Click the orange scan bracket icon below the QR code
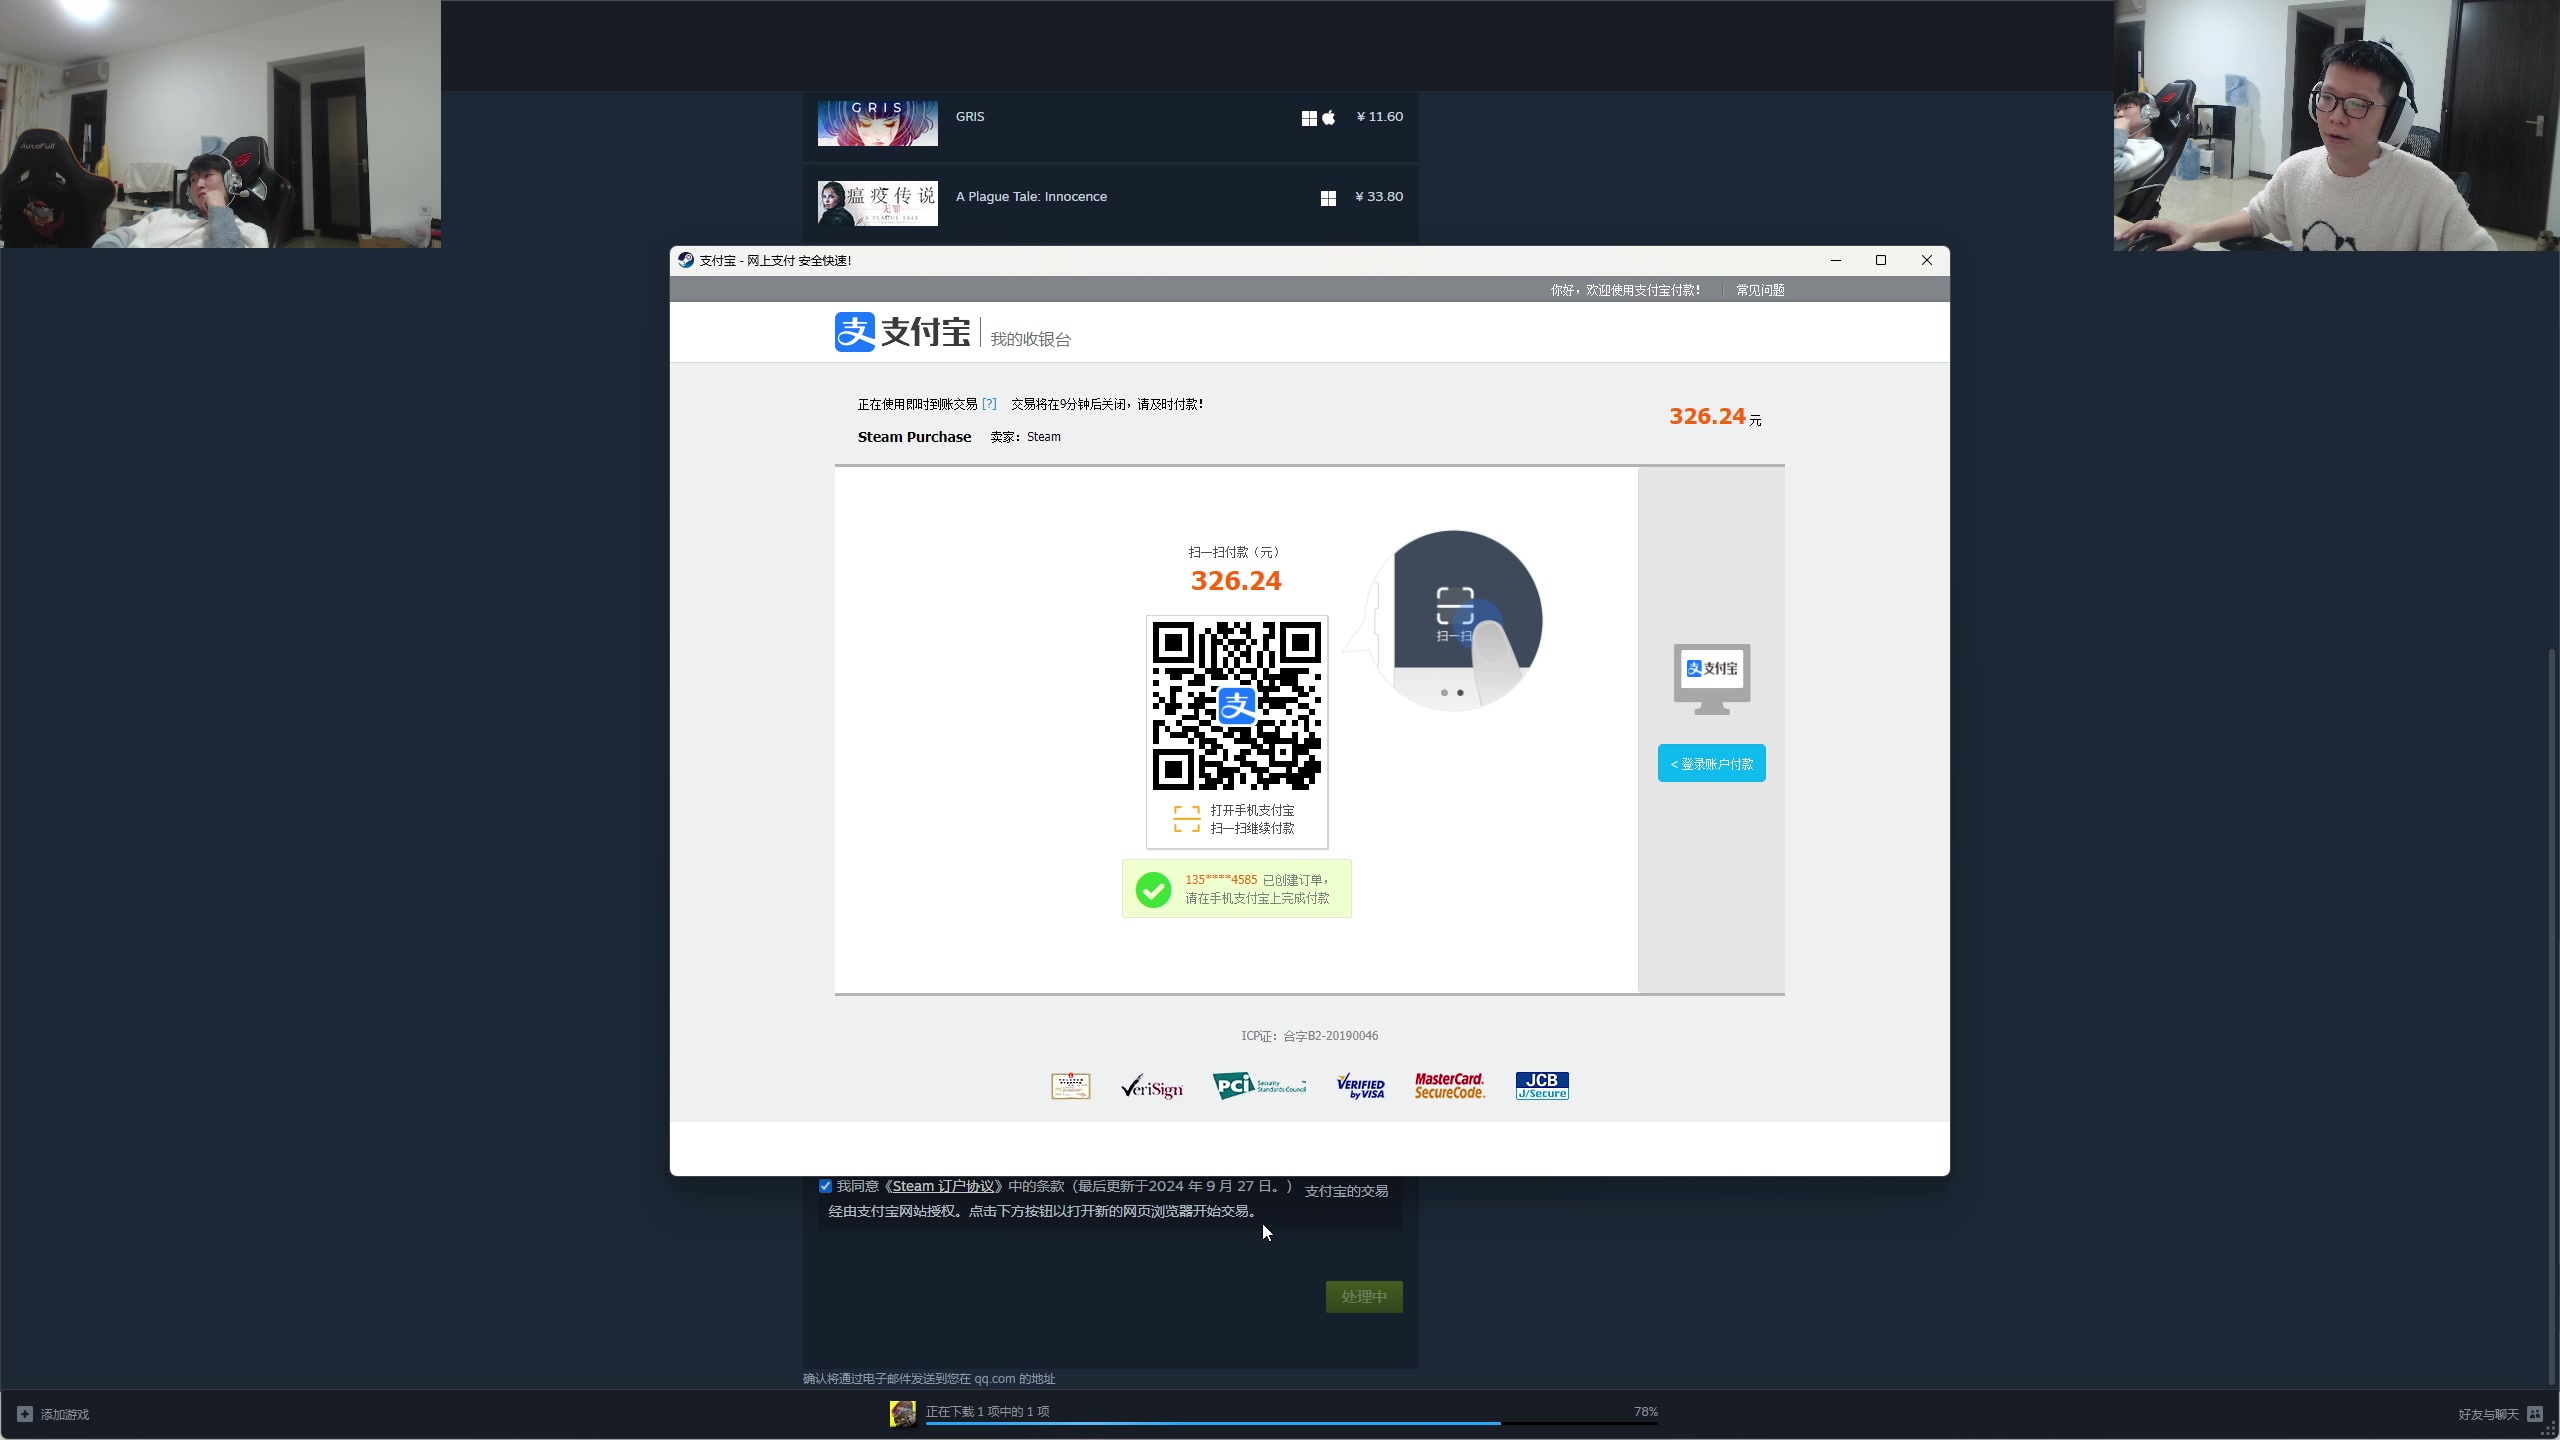The width and height of the screenshot is (2560, 1440). [1187, 819]
